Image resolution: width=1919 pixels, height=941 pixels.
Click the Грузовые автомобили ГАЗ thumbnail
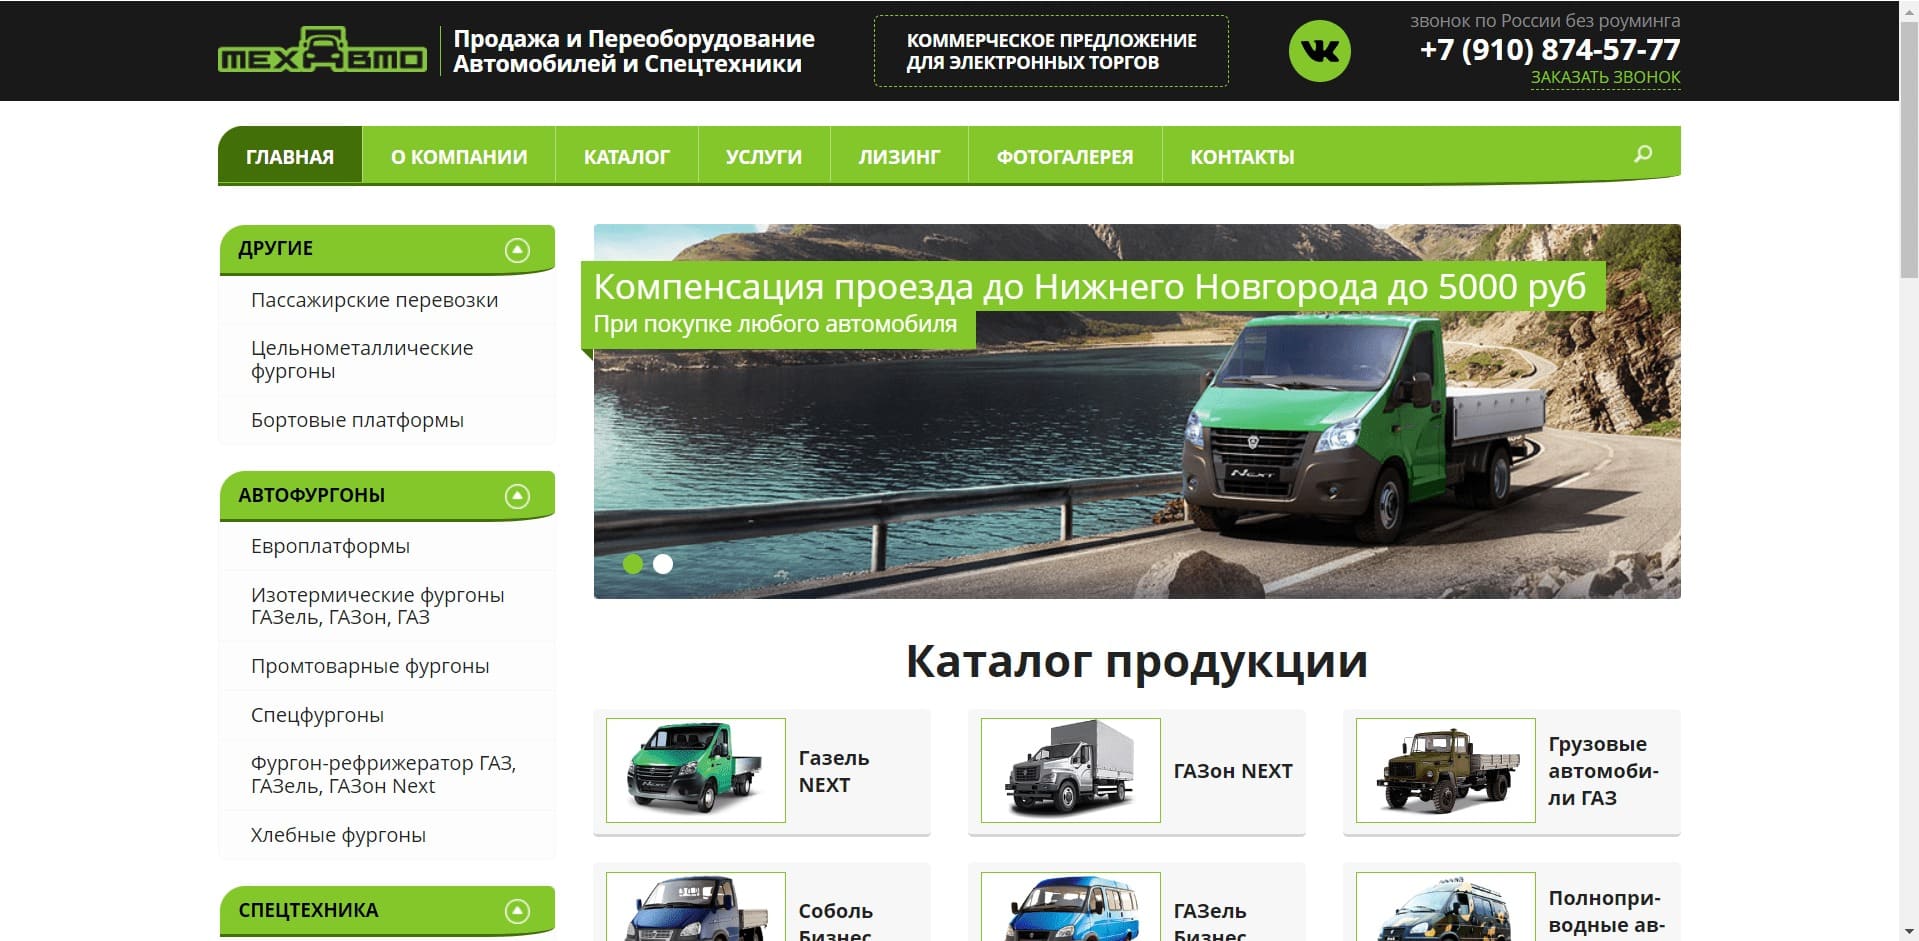point(1446,770)
